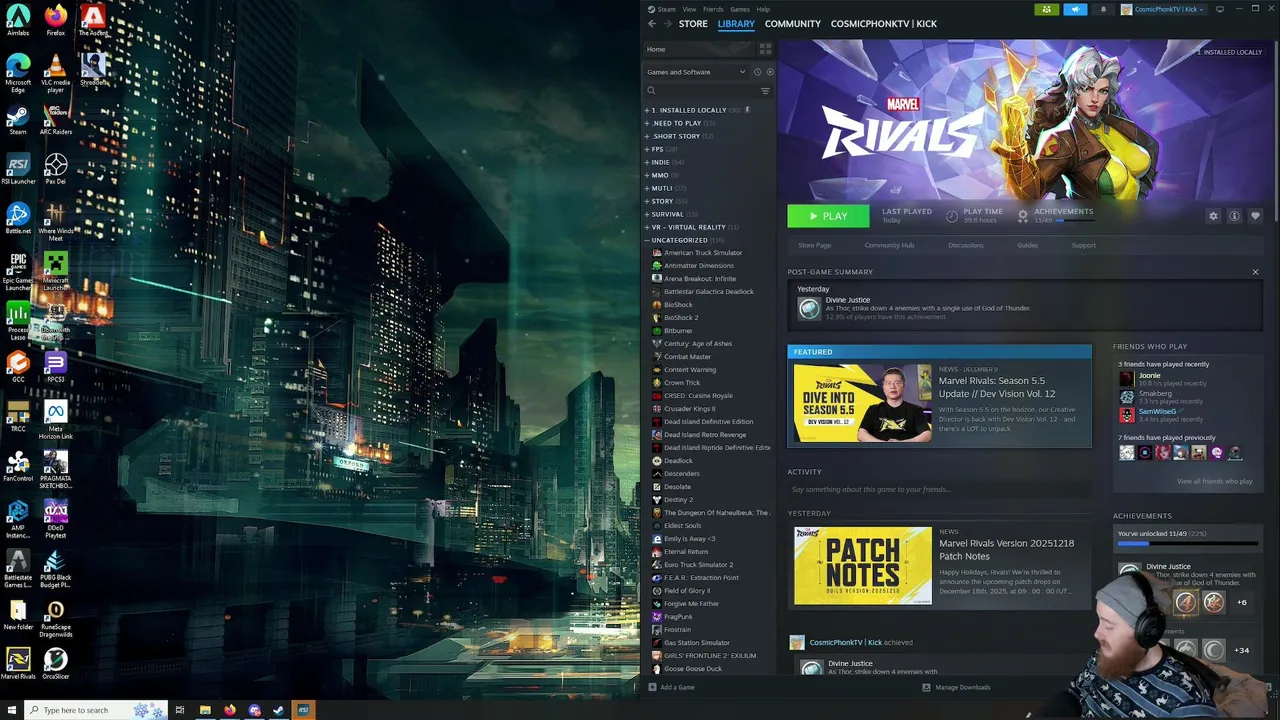The image size is (1280, 720).
Task: Expand the SURVIVAL collection
Action: [x=671, y=214]
